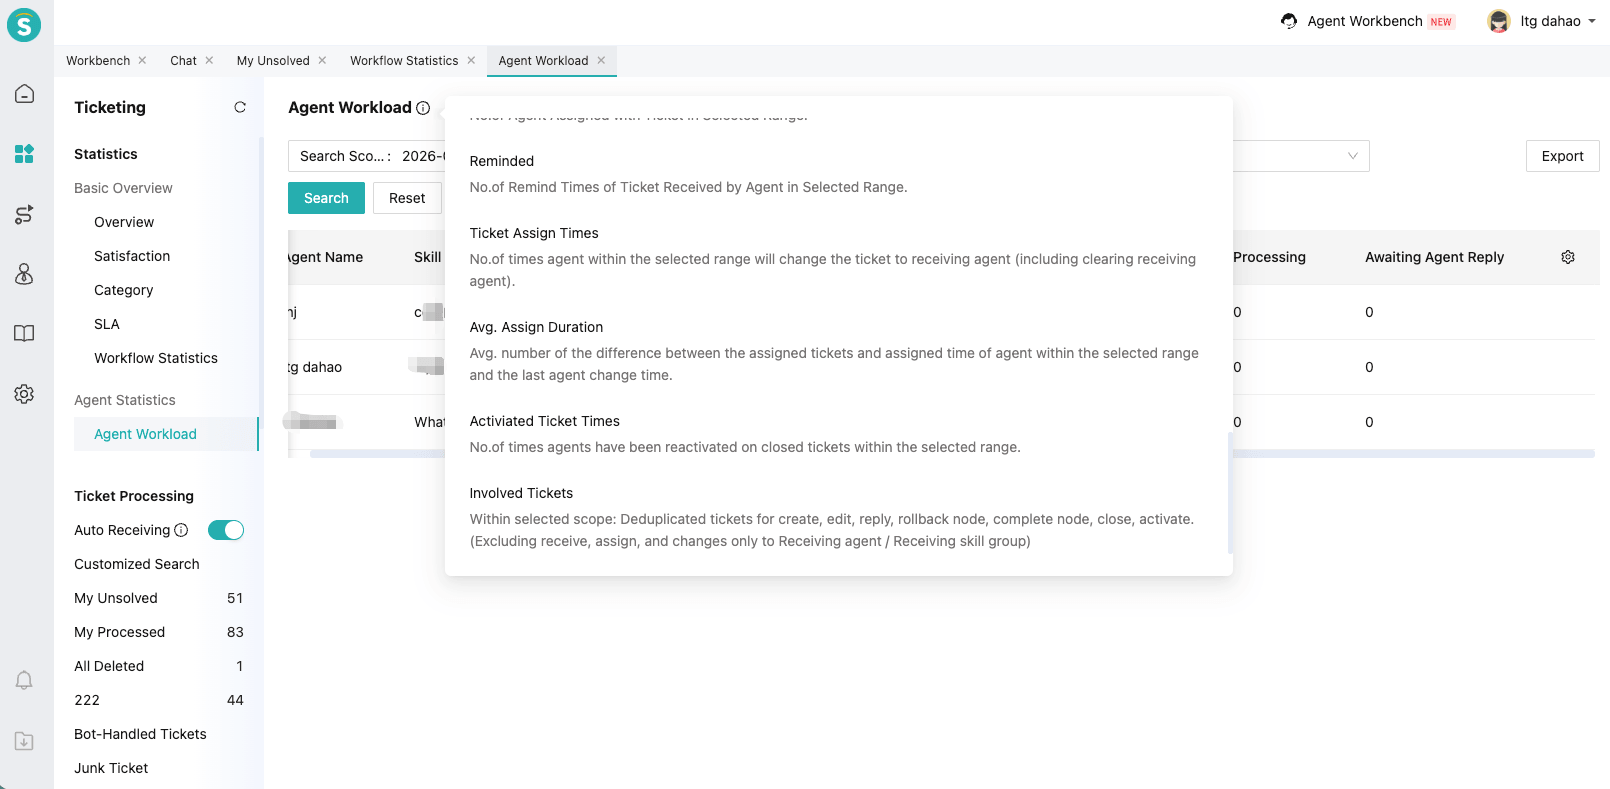This screenshot has height=789, width=1610.
Task: Open the knowledge base book icon
Action: (24, 334)
